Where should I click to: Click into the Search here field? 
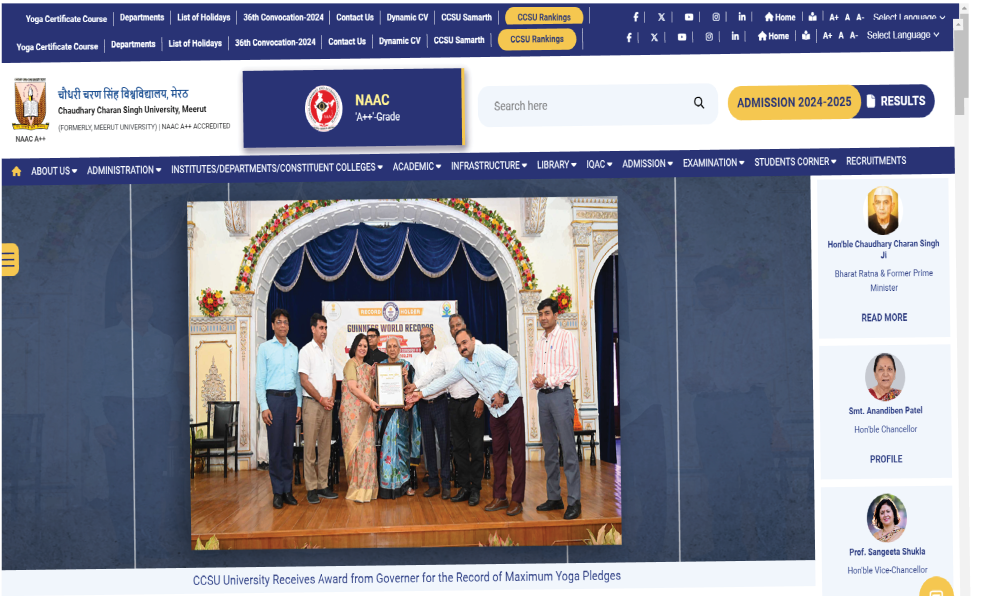(585, 105)
